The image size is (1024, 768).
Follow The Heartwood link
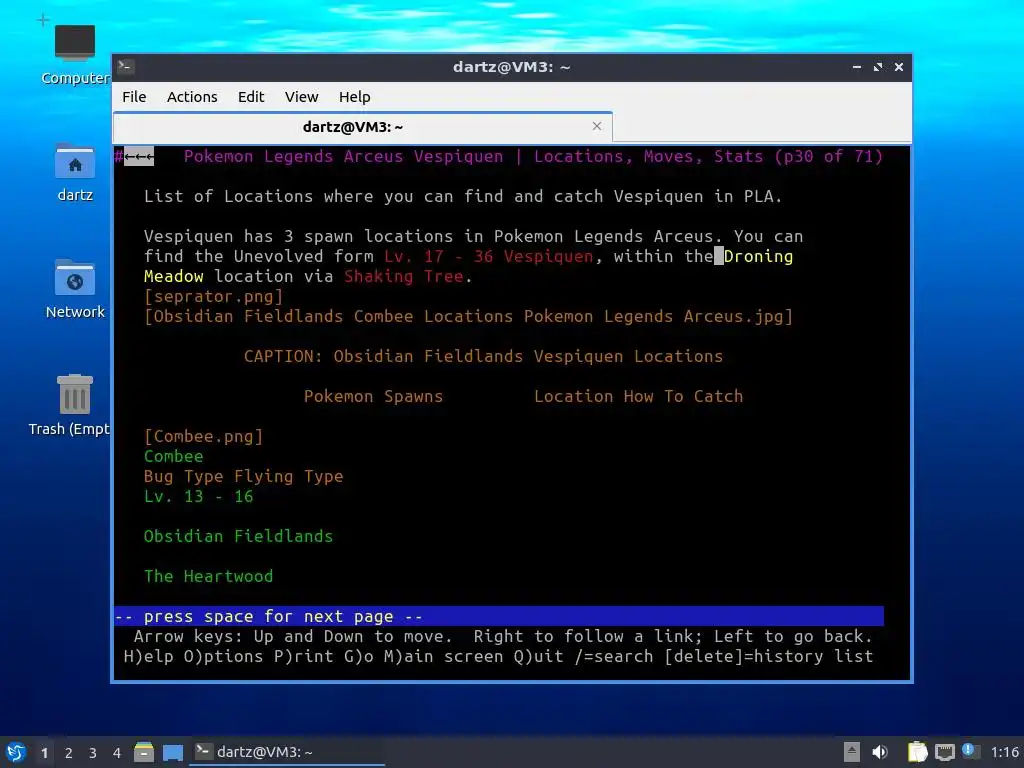[x=208, y=576]
